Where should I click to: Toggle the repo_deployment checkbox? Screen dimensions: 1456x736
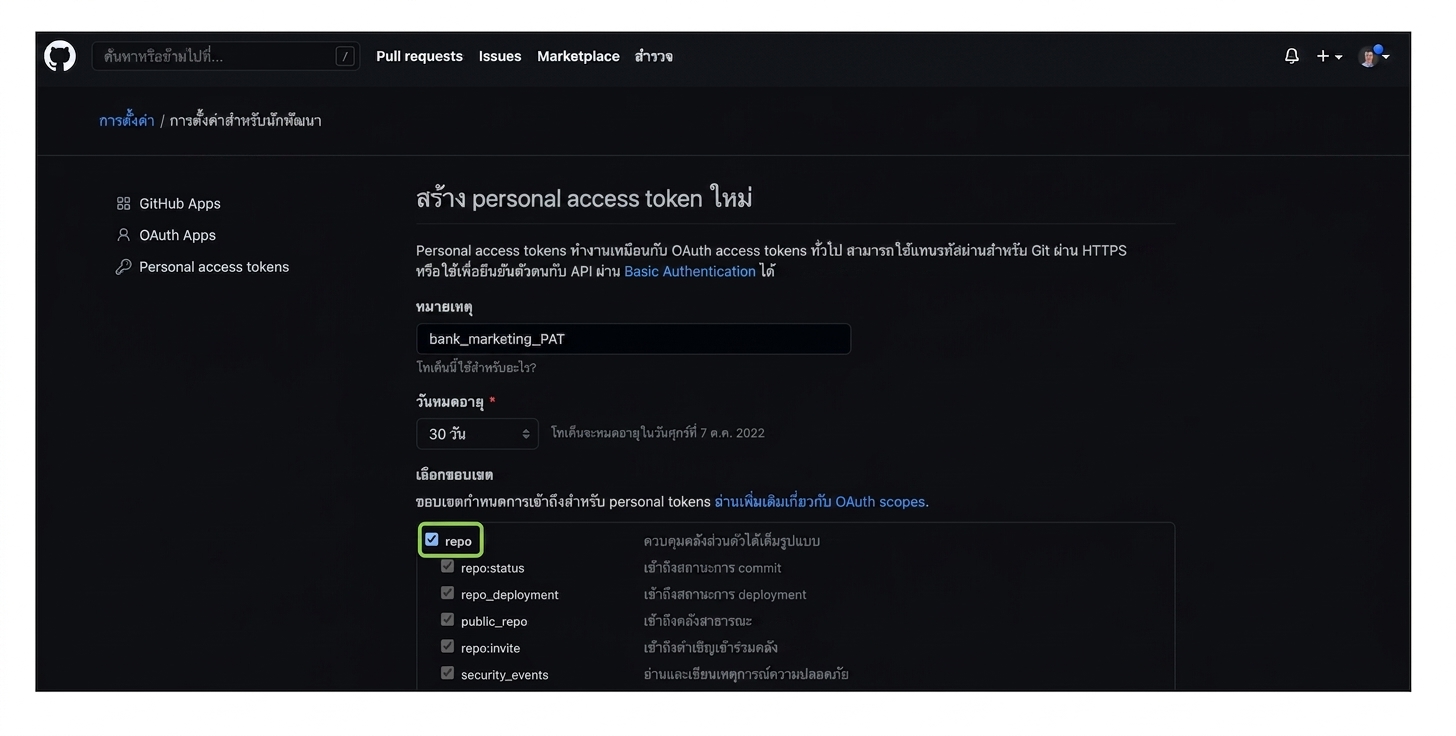pyautogui.click(x=447, y=593)
